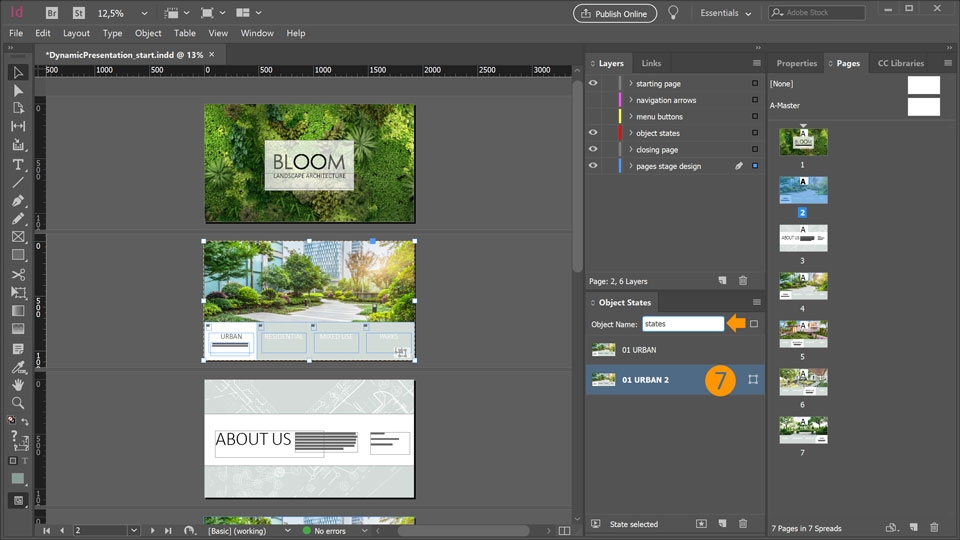Select the A-Master page entry
This screenshot has height=540, width=960.
855,105
